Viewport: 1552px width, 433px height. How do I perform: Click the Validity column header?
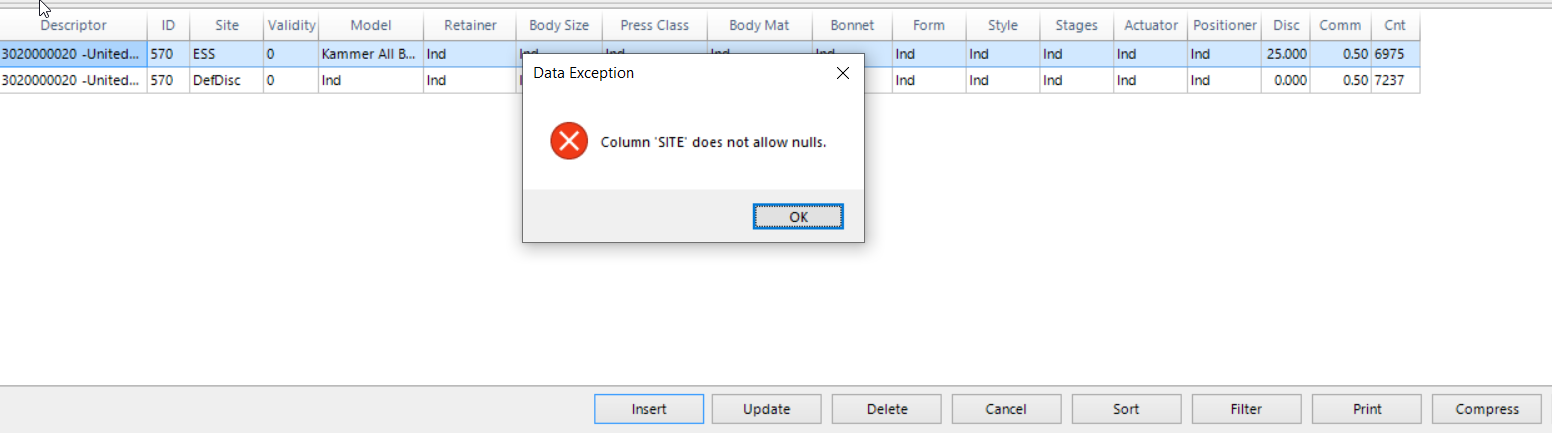click(291, 25)
